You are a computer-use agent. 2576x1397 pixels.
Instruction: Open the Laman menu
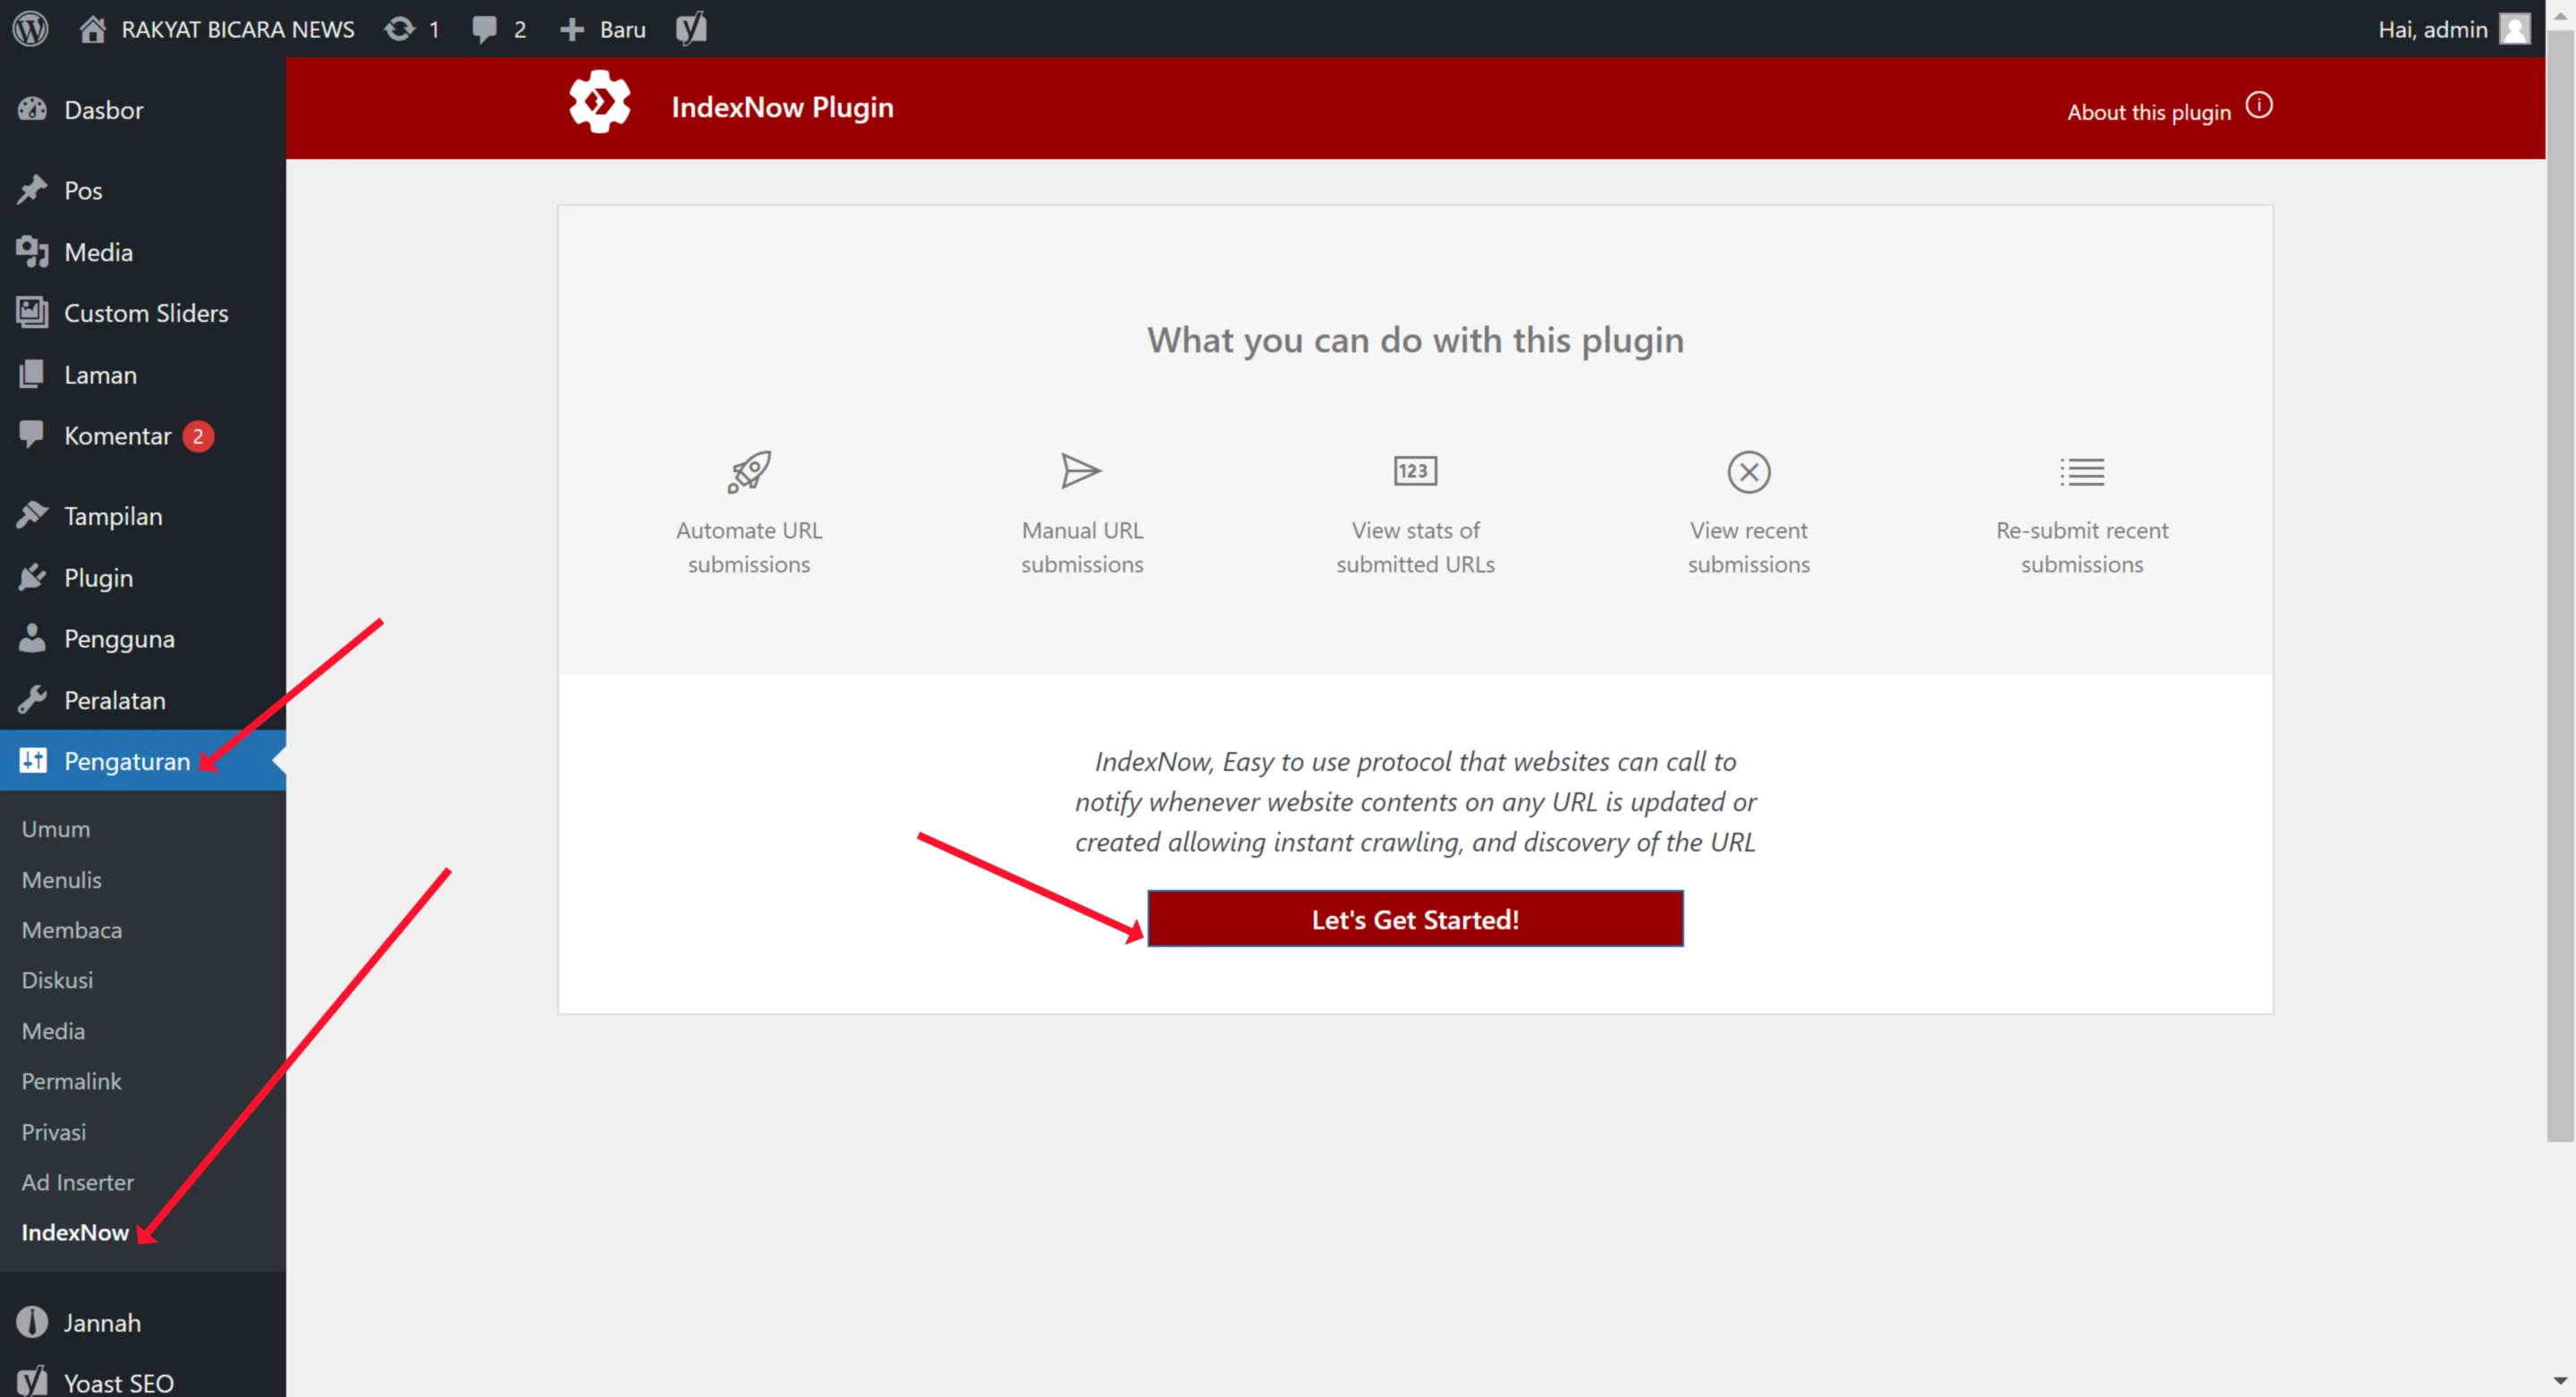[x=143, y=375]
